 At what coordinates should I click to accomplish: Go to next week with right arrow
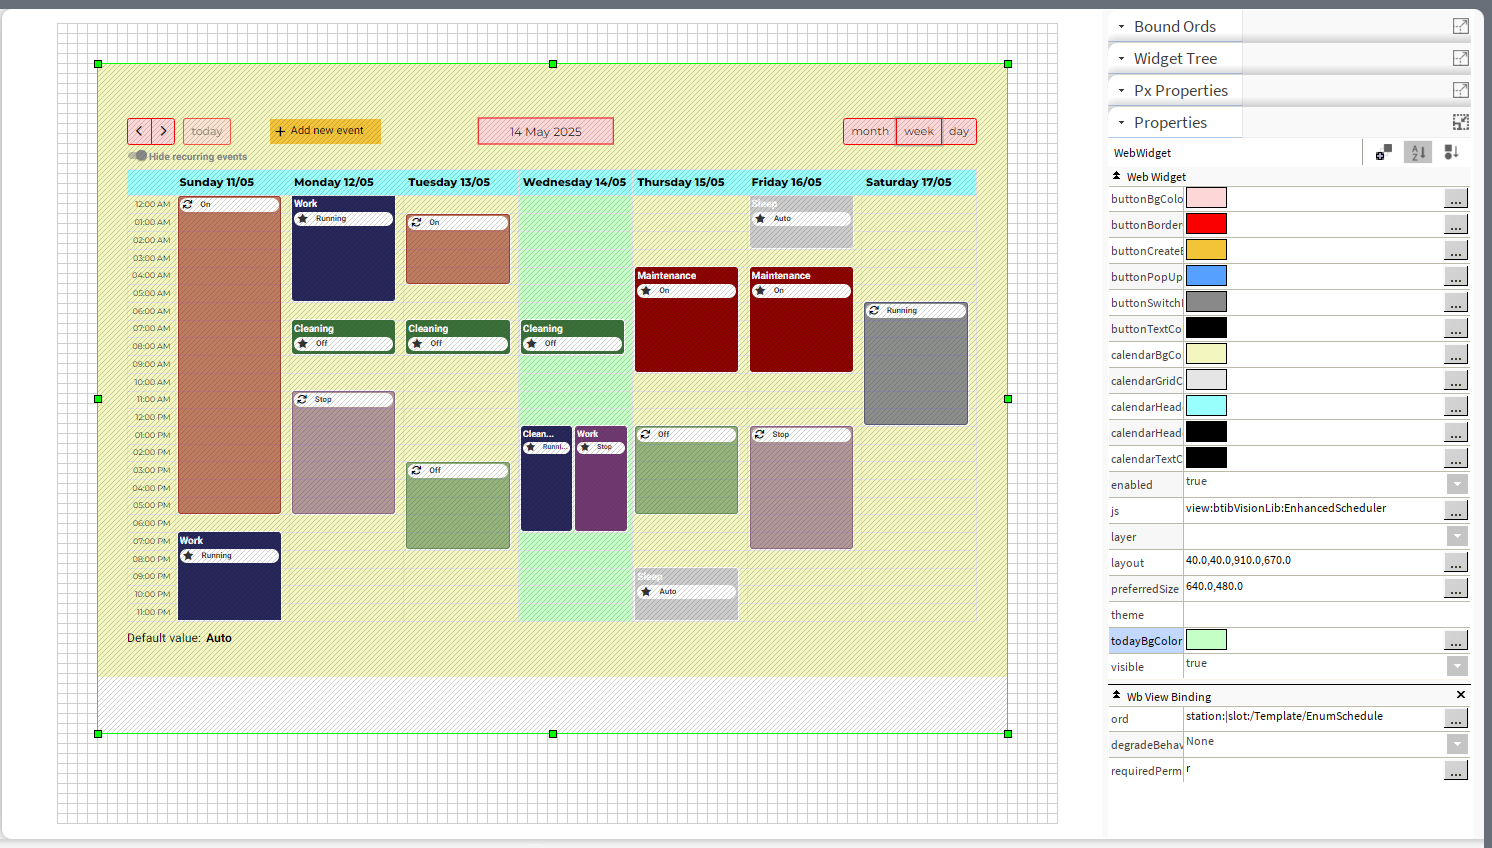click(164, 131)
